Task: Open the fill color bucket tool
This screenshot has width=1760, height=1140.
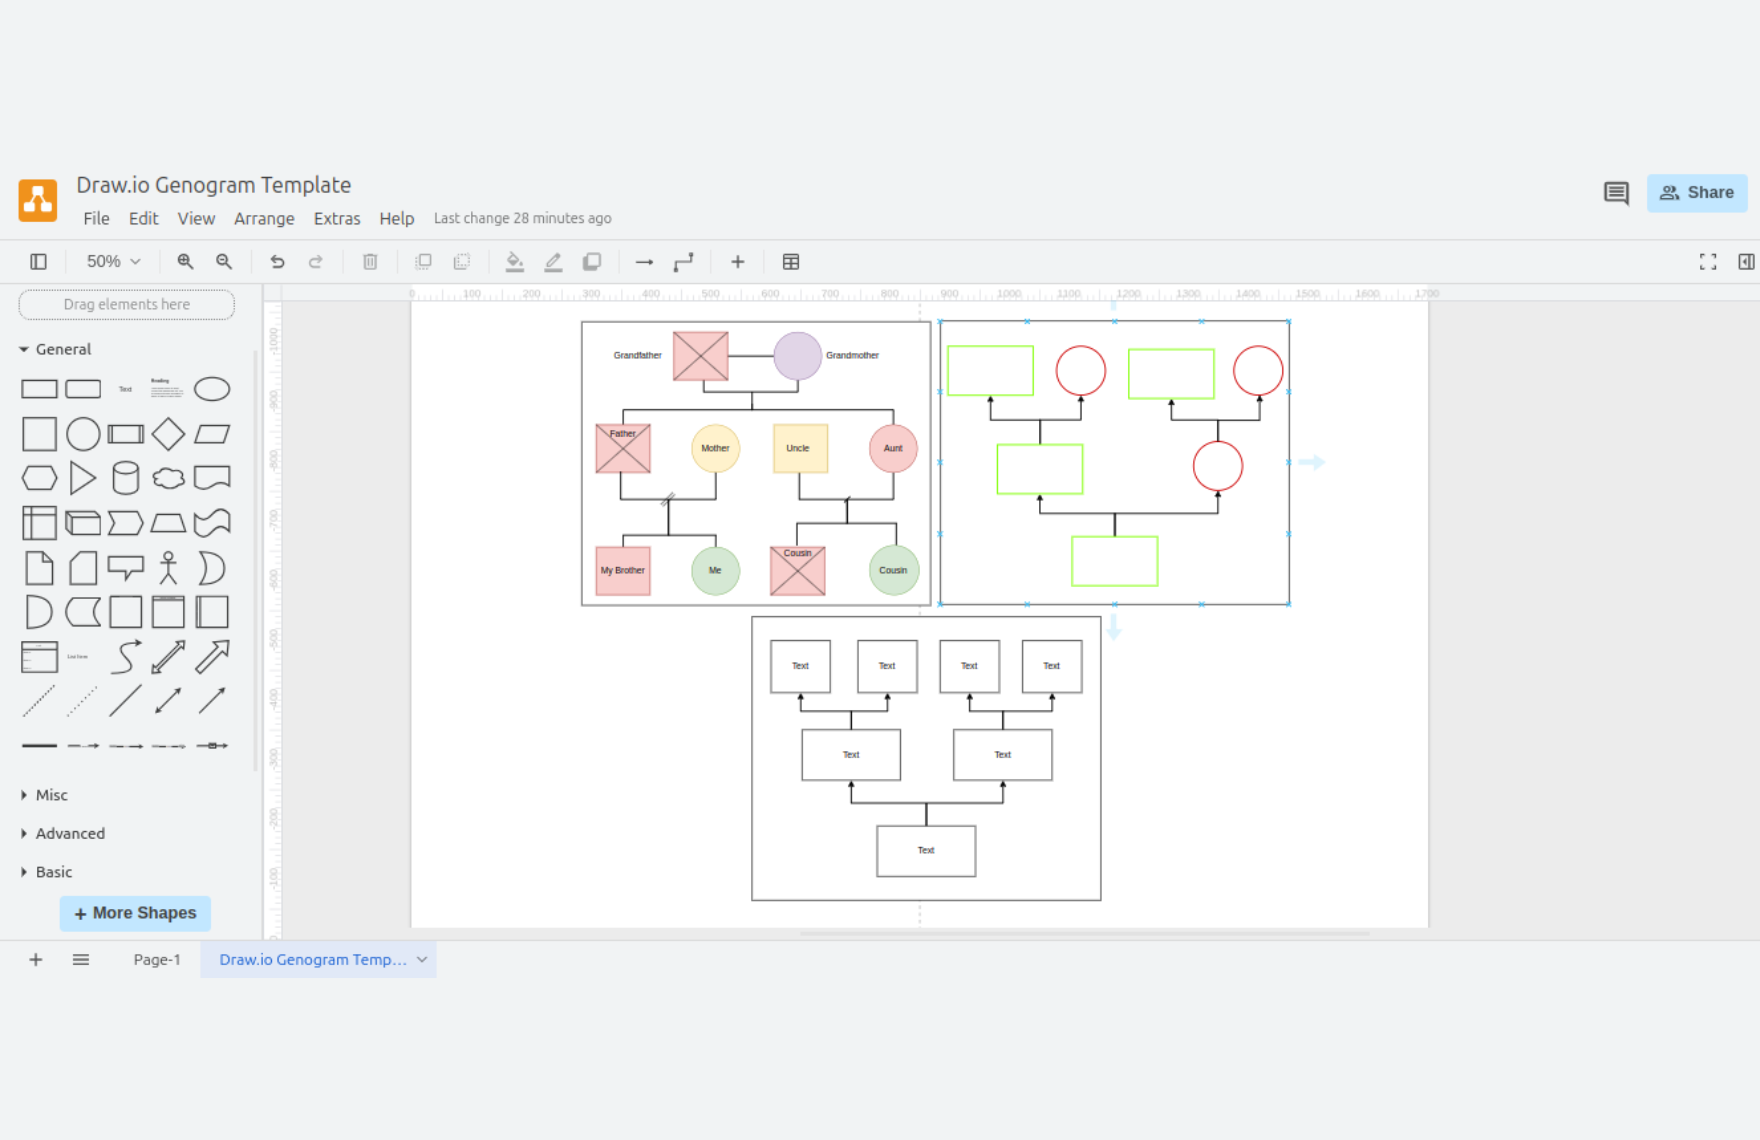Action: click(514, 262)
